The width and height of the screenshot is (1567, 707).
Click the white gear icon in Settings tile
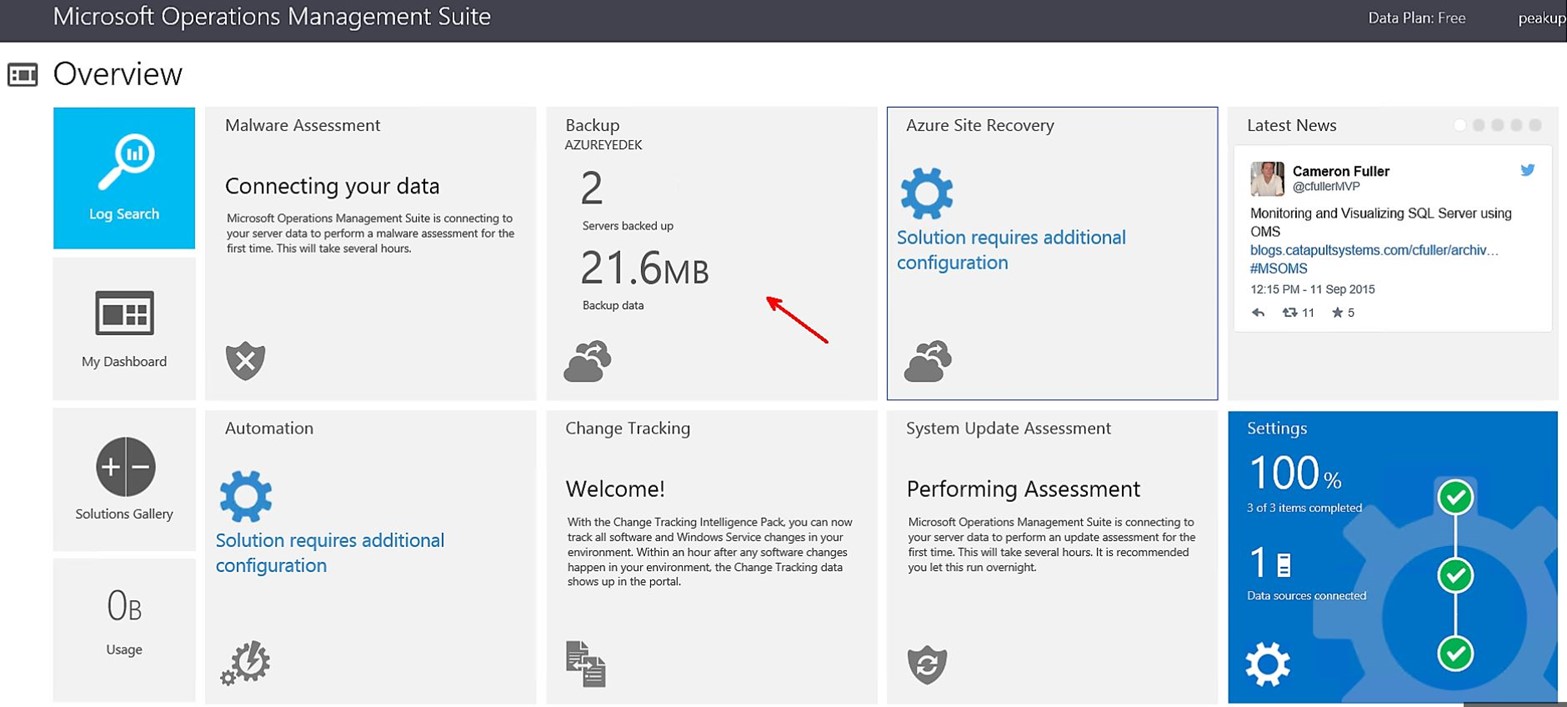pyautogui.click(x=1268, y=664)
